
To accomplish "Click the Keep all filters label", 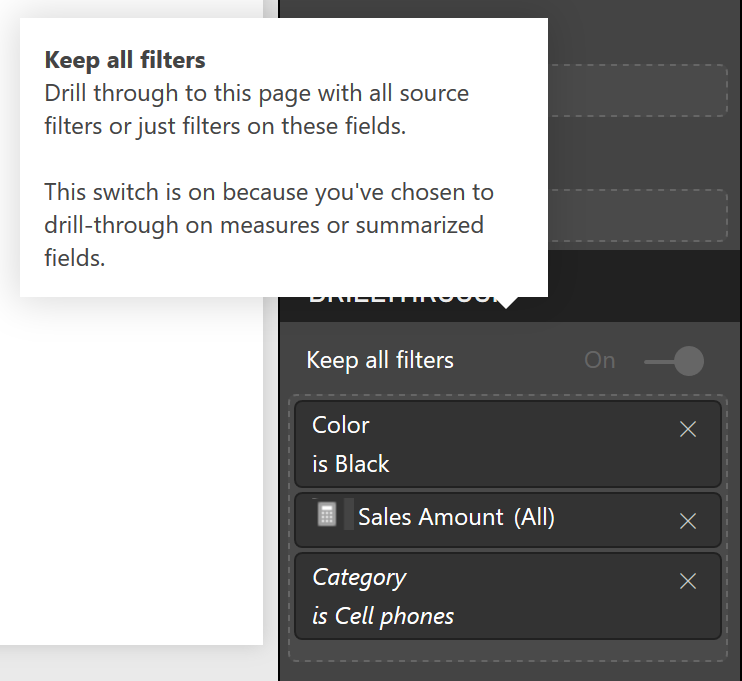I will click(380, 360).
